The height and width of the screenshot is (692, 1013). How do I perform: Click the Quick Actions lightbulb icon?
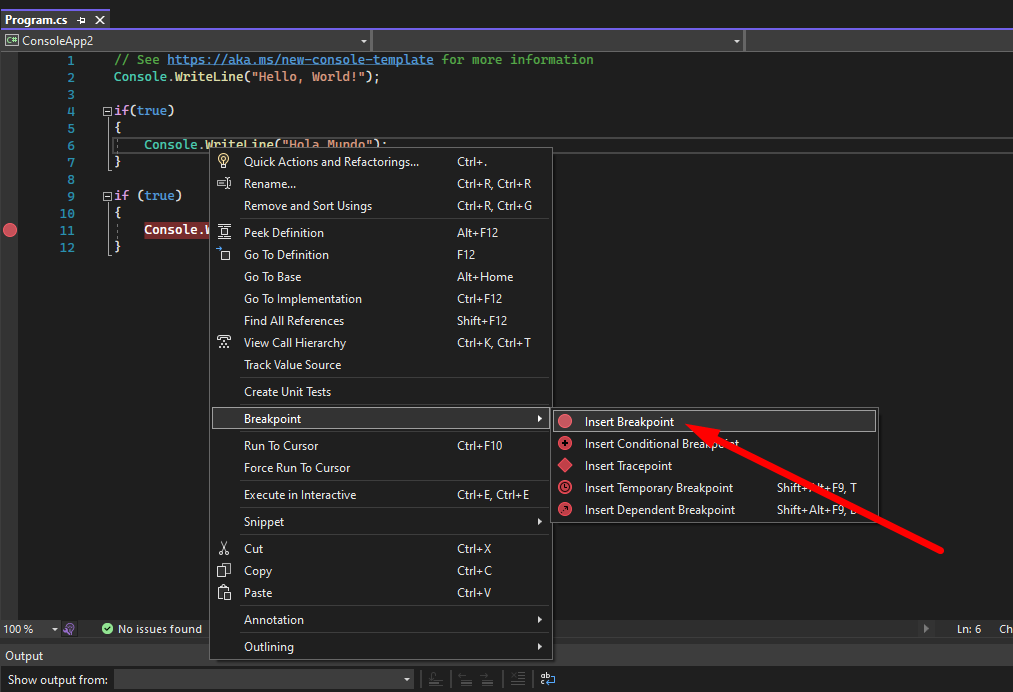click(224, 161)
